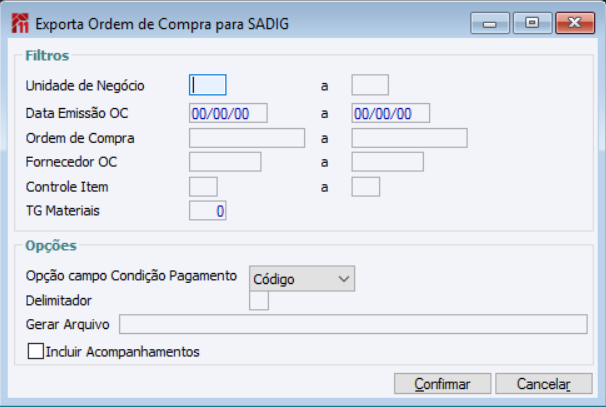
Task: Click the starting Fornecedor OC field
Action: pos(225,162)
